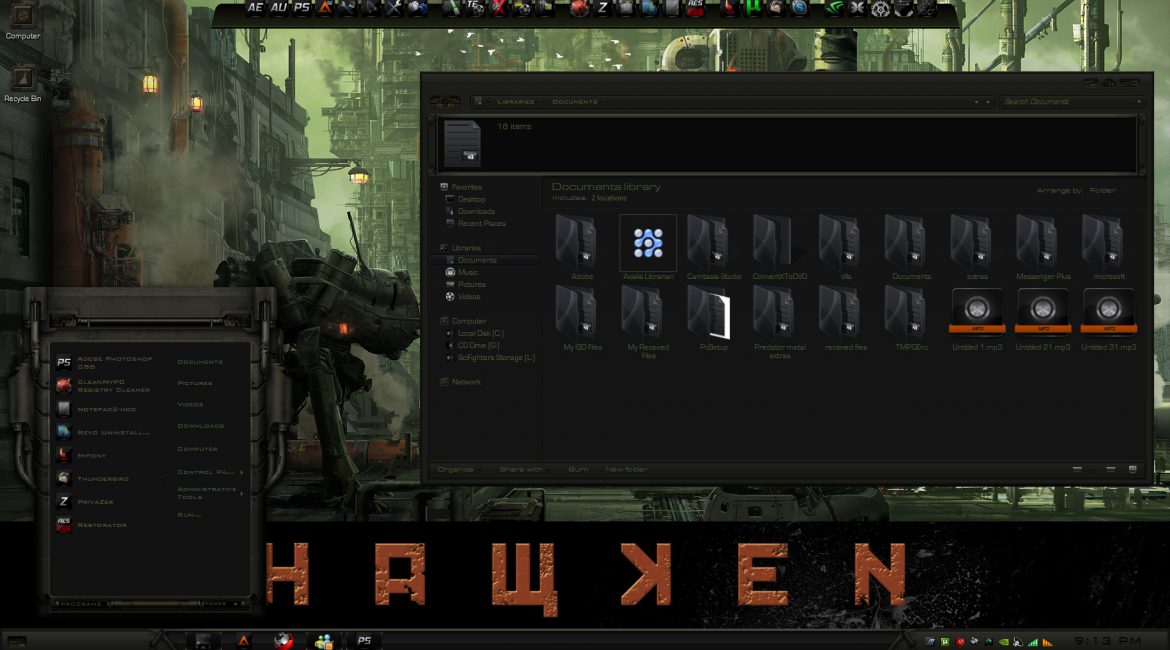Open the address bar history dropdown

(x=977, y=101)
